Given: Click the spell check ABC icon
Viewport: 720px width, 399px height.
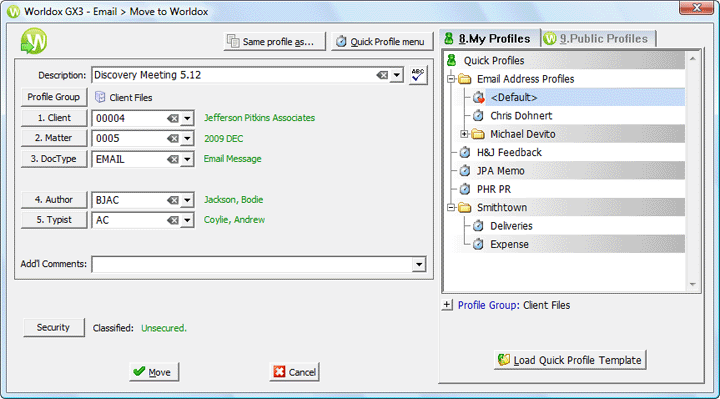Looking at the screenshot, I should point(418,75).
